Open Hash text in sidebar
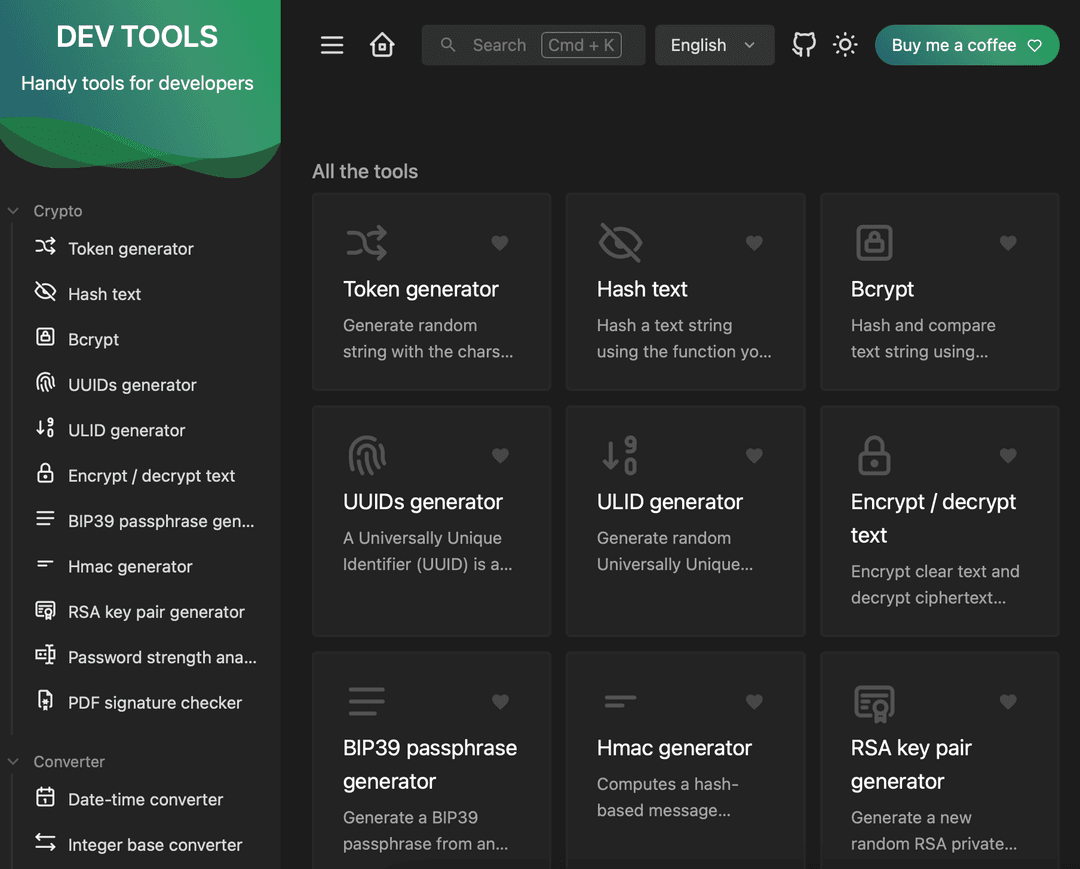 pyautogui.click(x=104, y=294)
